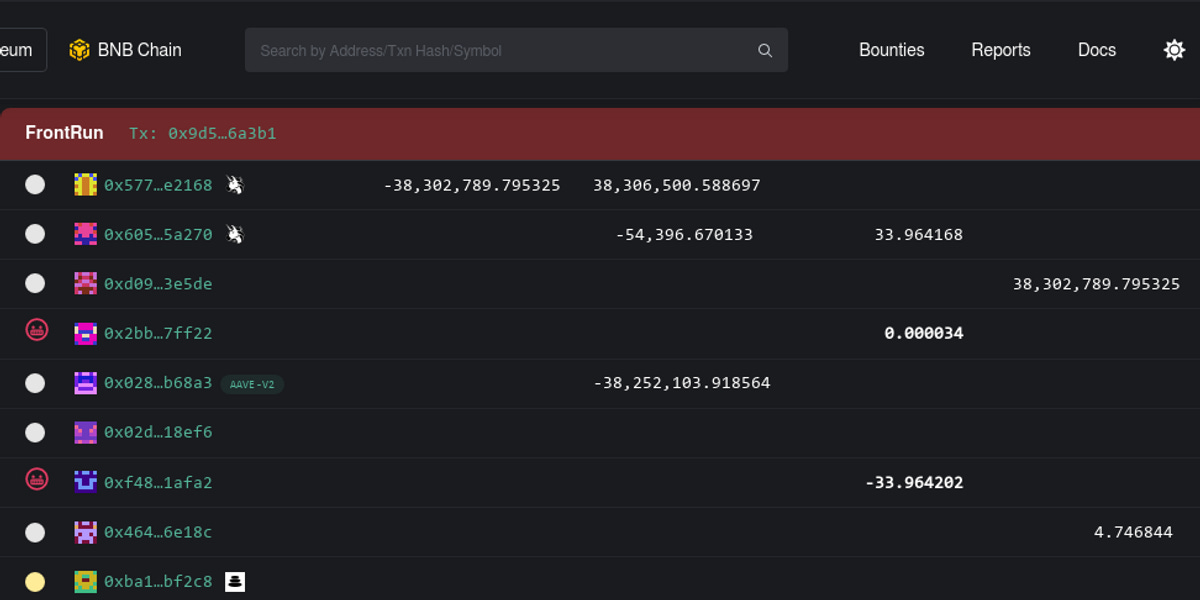1200x600 pixels.
Task: Select the bold value -33.964202
Action: point(914,483)
